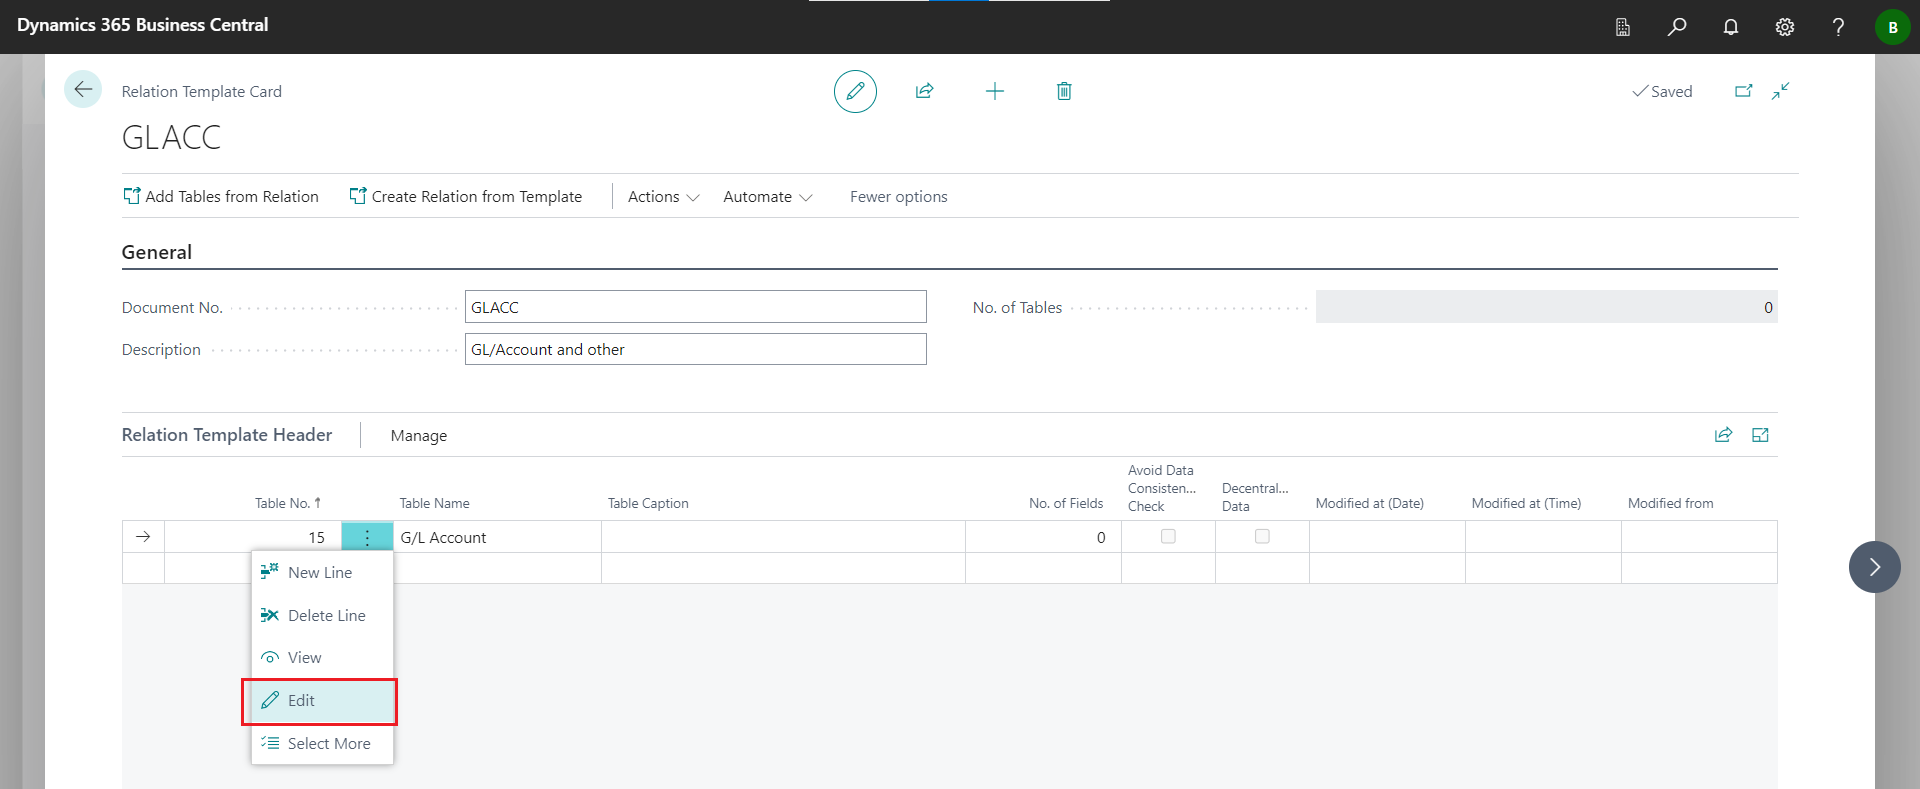Click the Modified from column header
1920x789 pixels.
1670,504
